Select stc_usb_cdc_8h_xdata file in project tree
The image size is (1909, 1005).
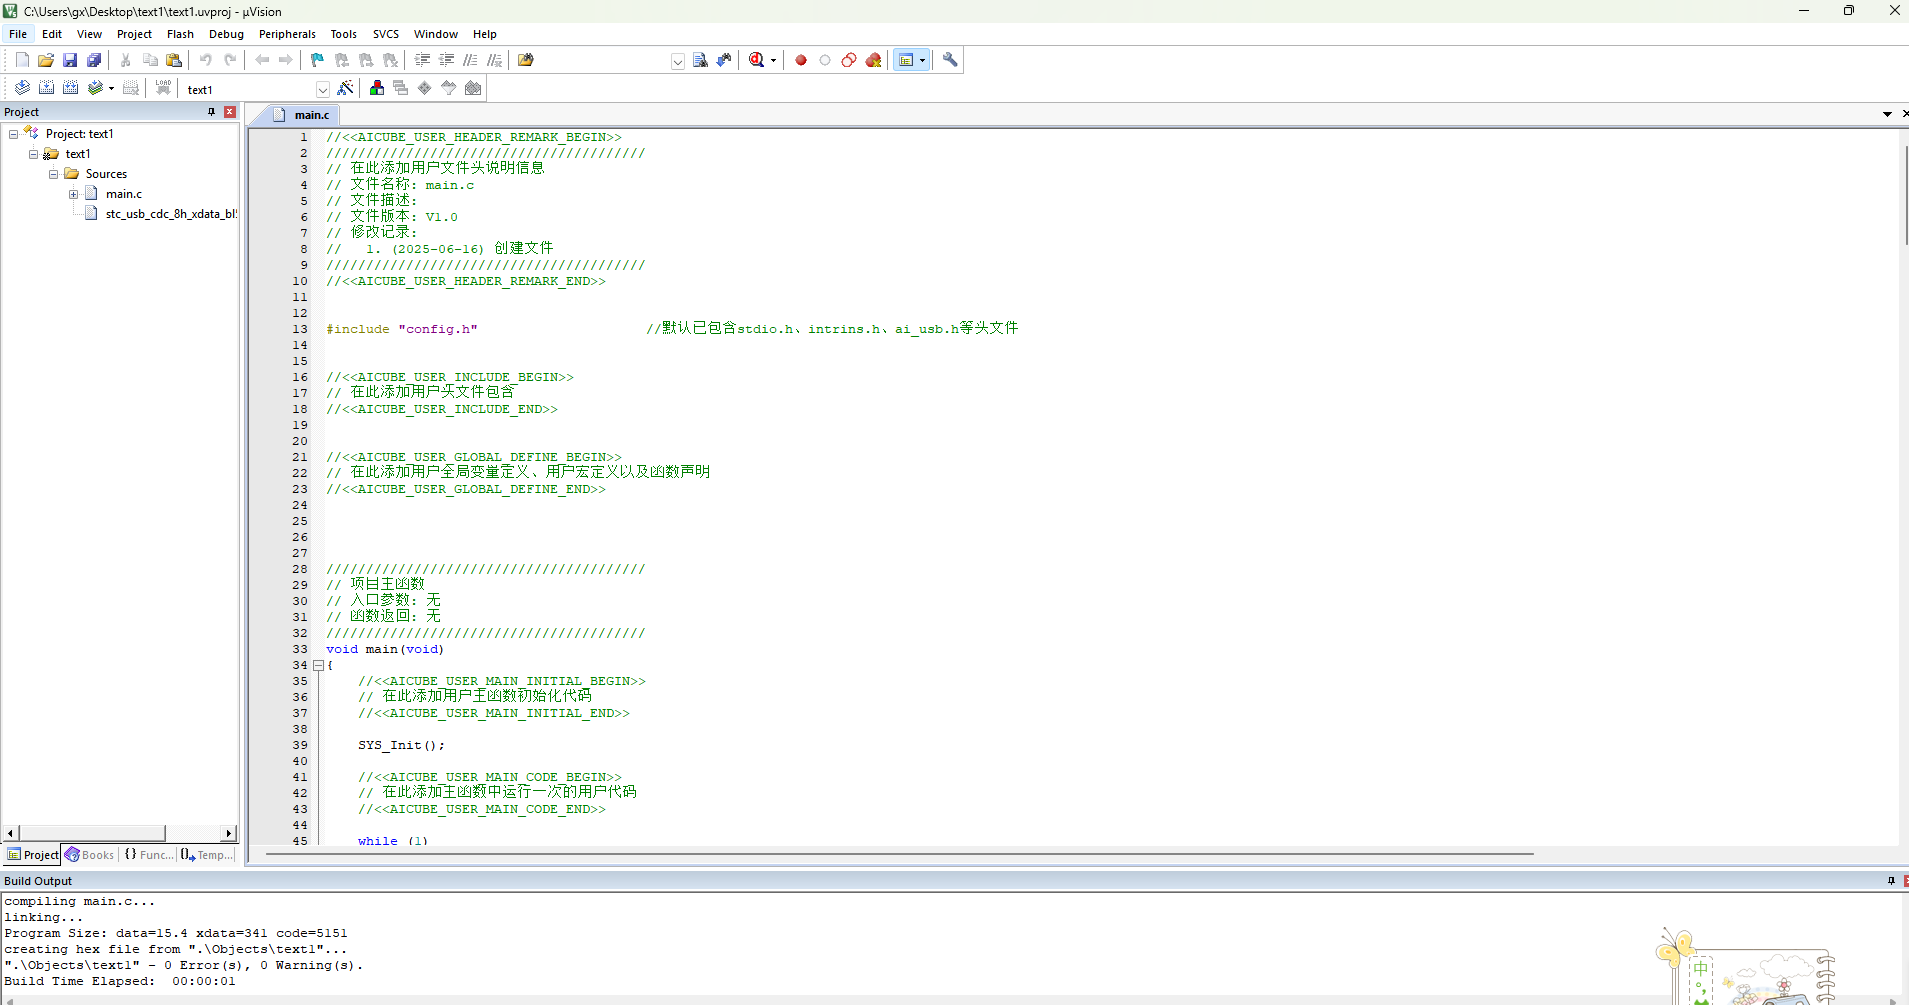[170, 214]
